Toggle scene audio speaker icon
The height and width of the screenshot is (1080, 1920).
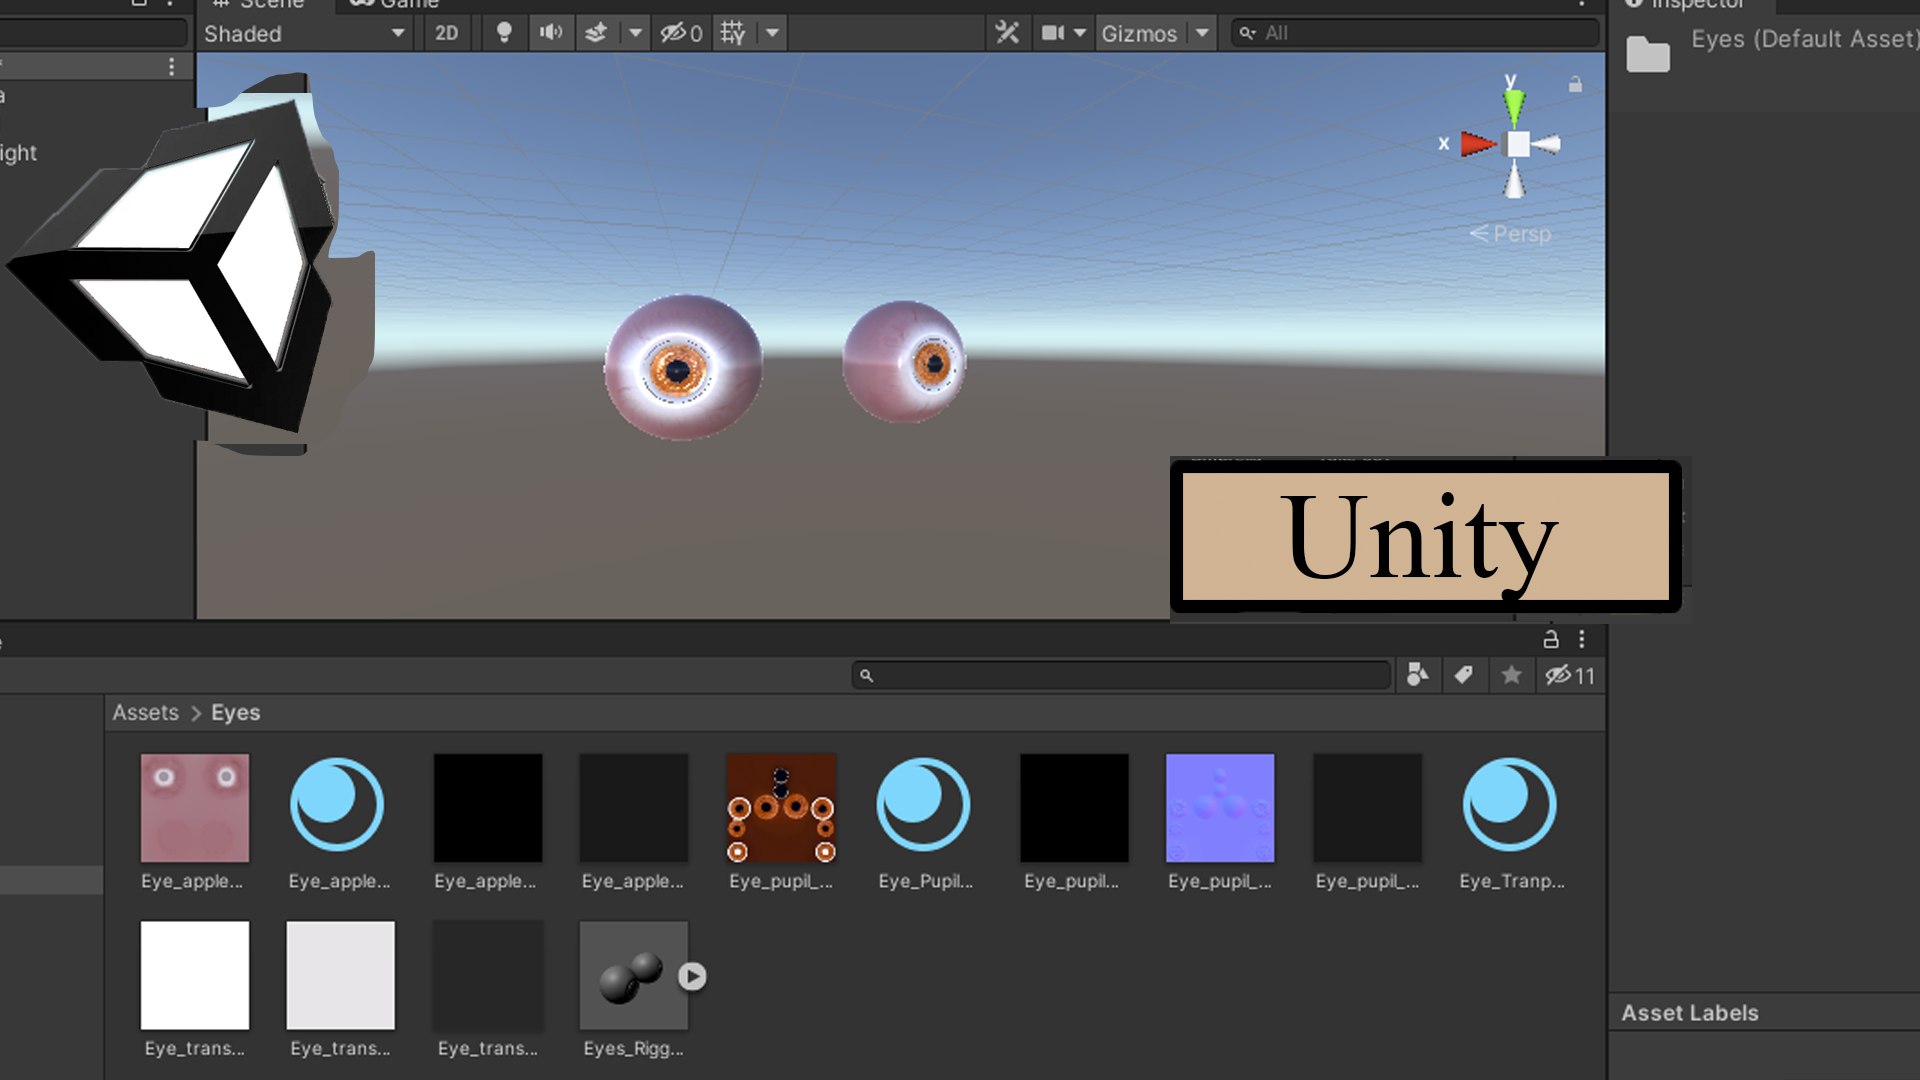point(551,33)
